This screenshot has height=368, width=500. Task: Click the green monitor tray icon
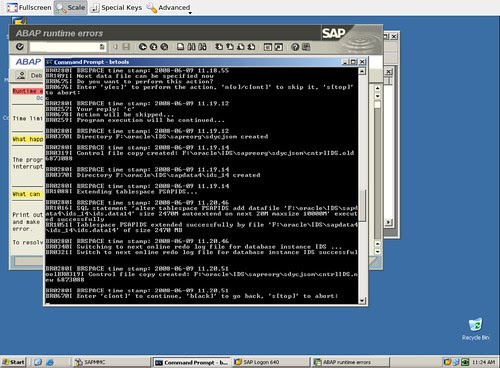465,362
